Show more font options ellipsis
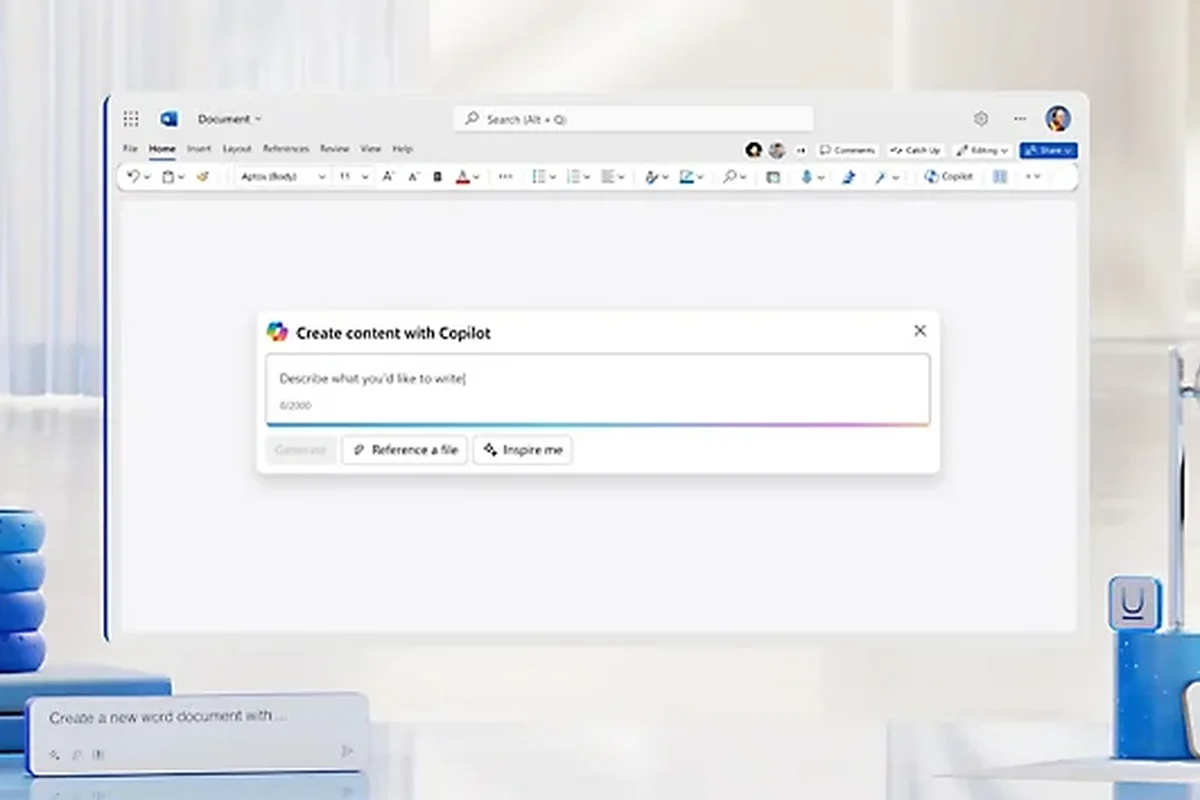The width and height of the screenshot is (1200, 800). (506, 176)
